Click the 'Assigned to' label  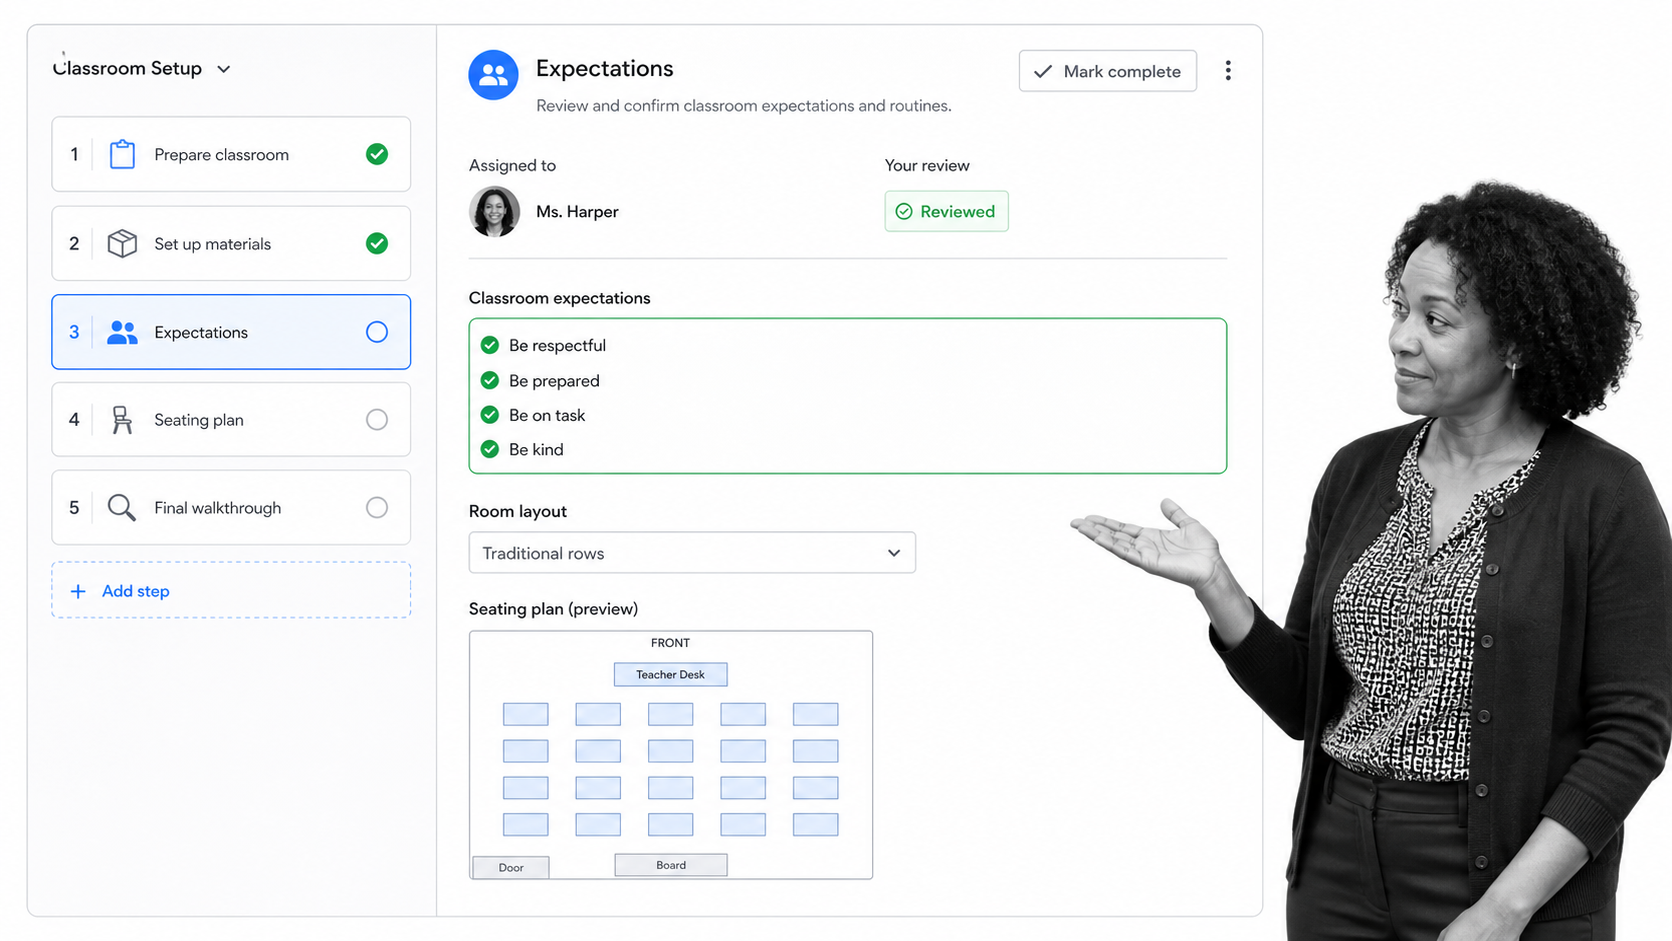point(512,166)
